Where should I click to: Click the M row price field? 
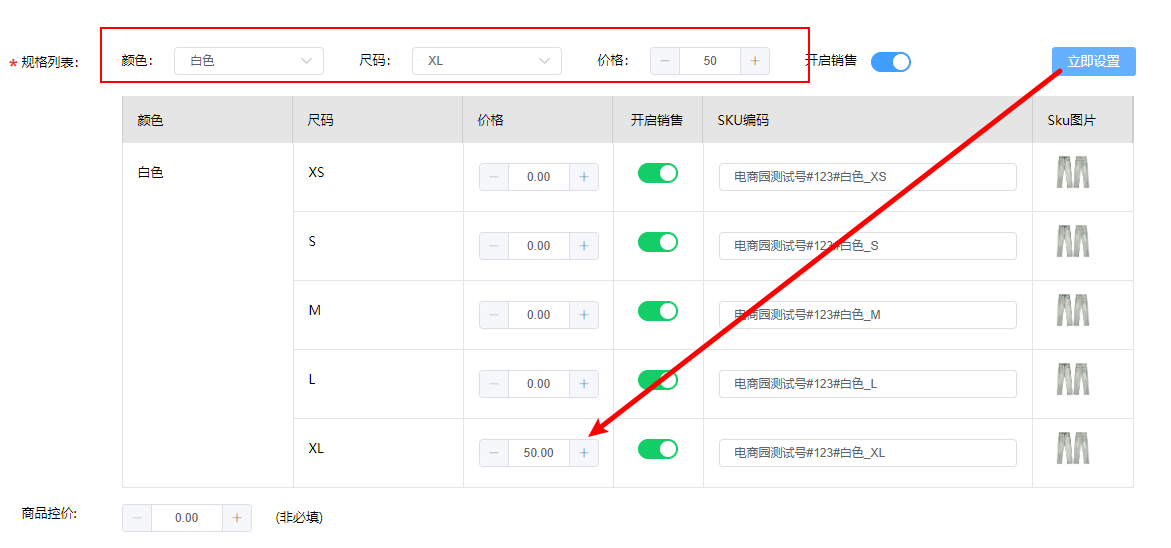click(x=539, y=315)
